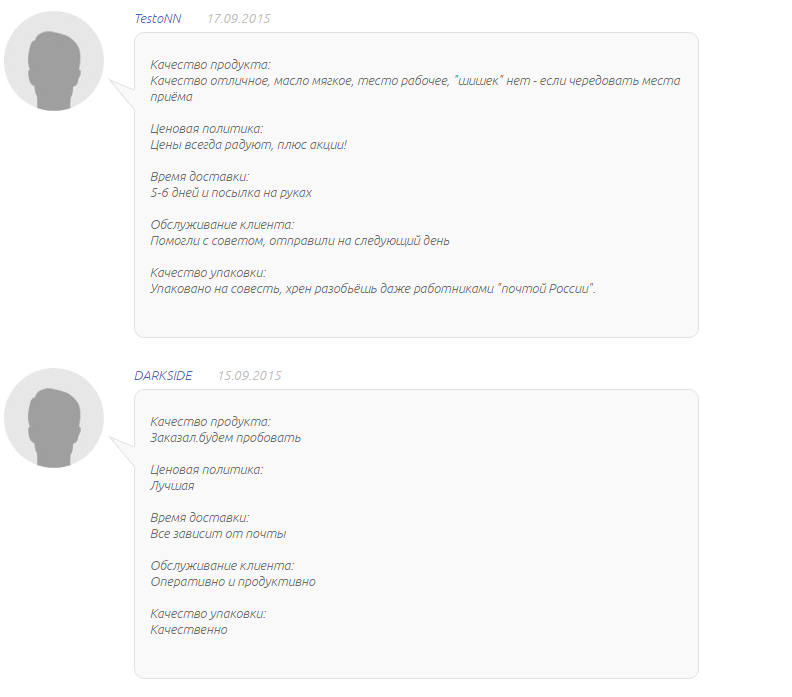Click the review date 17.09.2015
Screen dimensions: 792x697
pyautogui.click(x=238, y=19)
